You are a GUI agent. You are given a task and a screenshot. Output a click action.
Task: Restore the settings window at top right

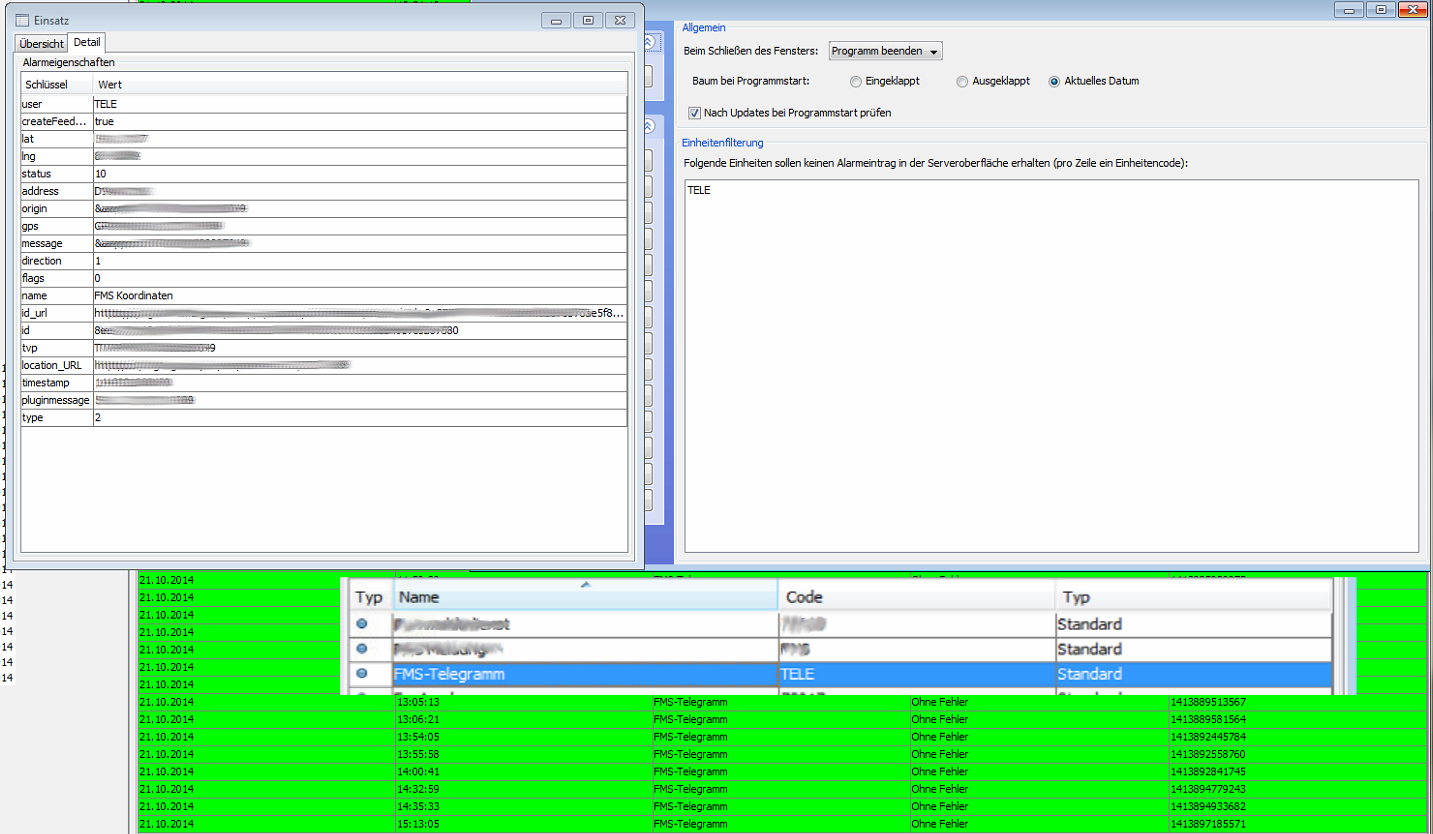(1381, 9)
